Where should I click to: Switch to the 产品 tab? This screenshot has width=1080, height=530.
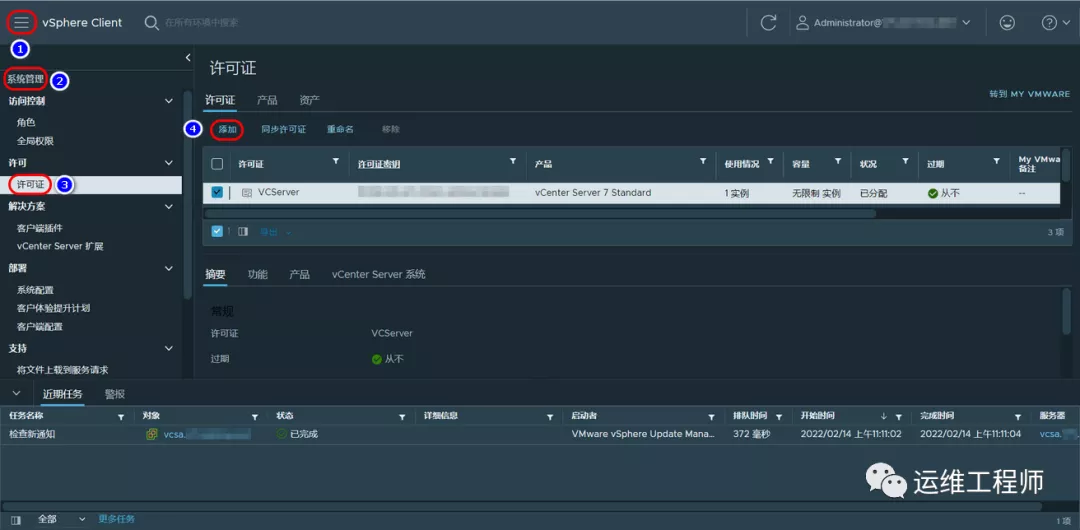pyautogui.click(x=267, y=100)
